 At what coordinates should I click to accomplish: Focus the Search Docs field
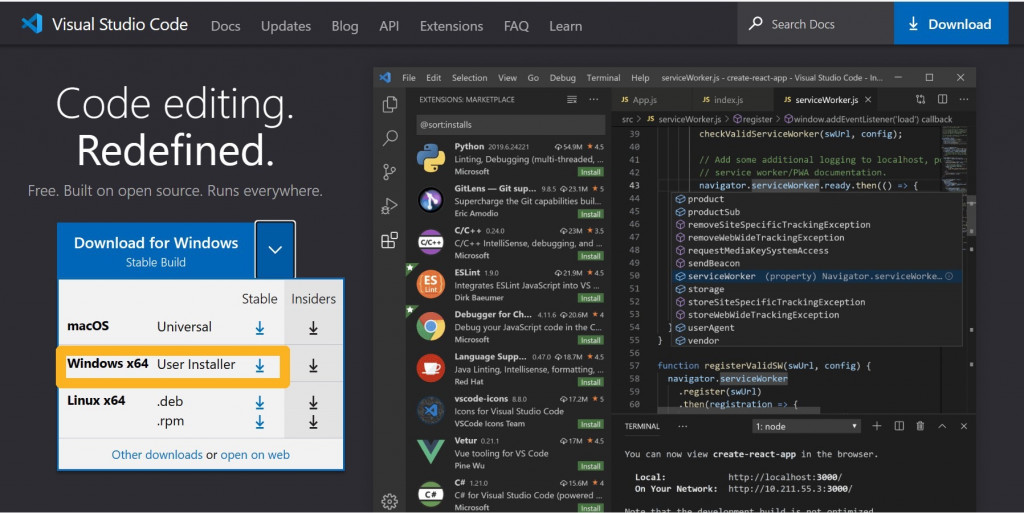point(816,23)
